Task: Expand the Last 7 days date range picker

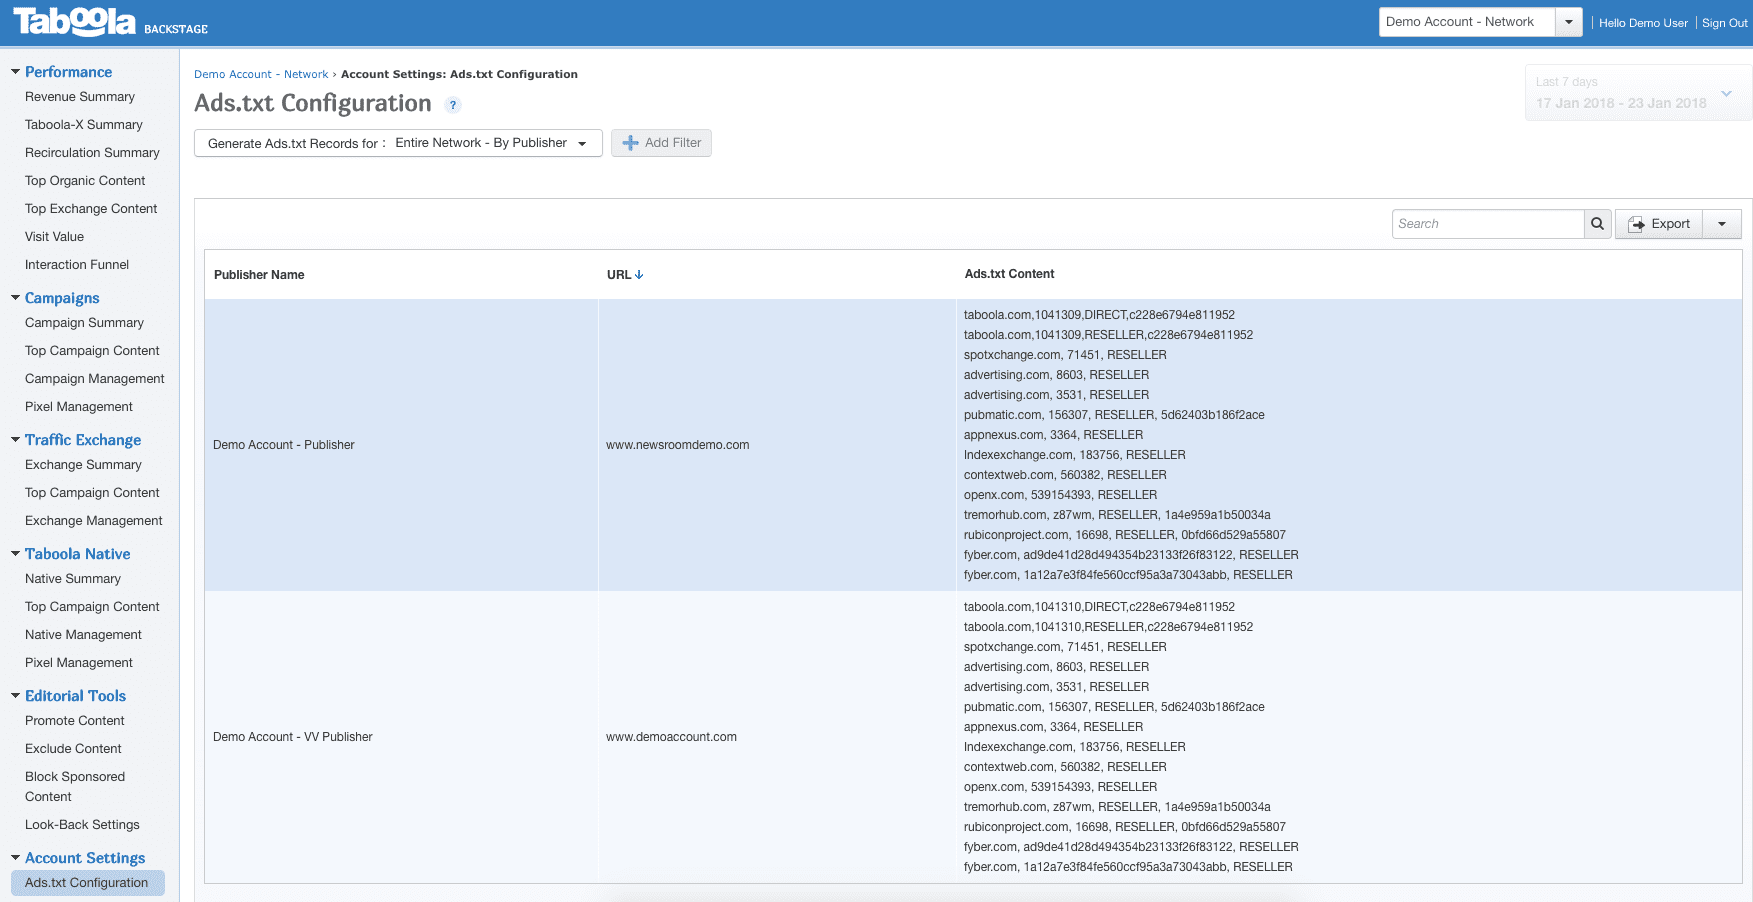Action: (x=1638, y=93)
